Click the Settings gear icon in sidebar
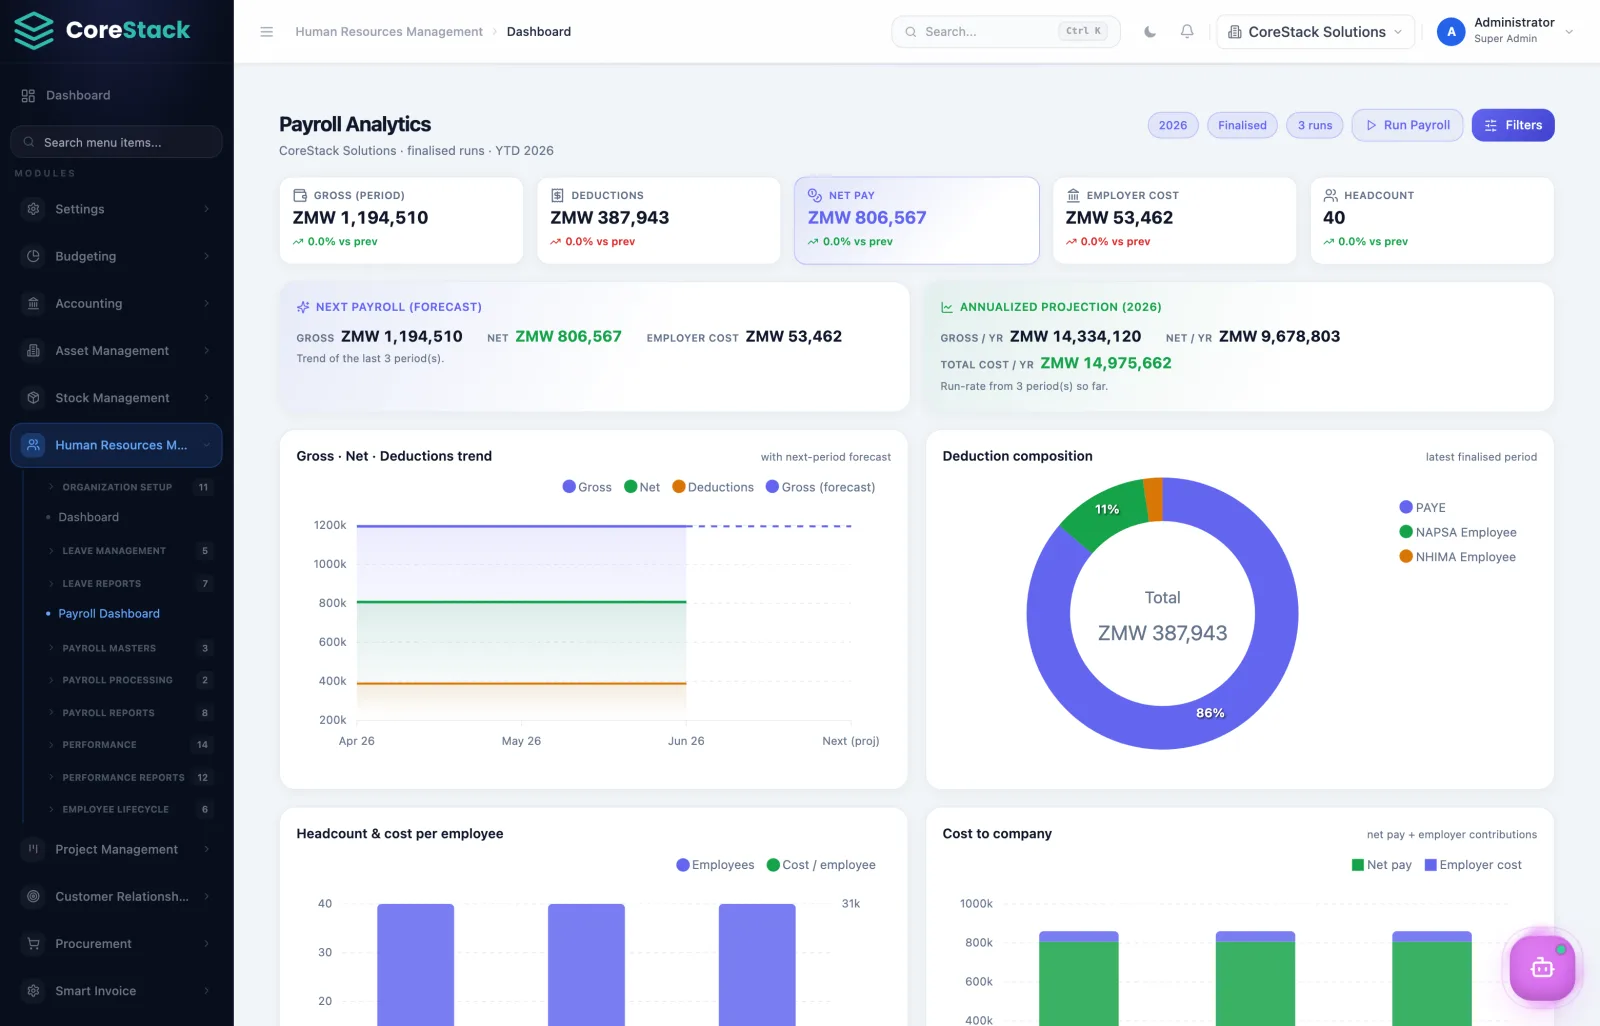Screen dimensions: 1600x1026 34,209
